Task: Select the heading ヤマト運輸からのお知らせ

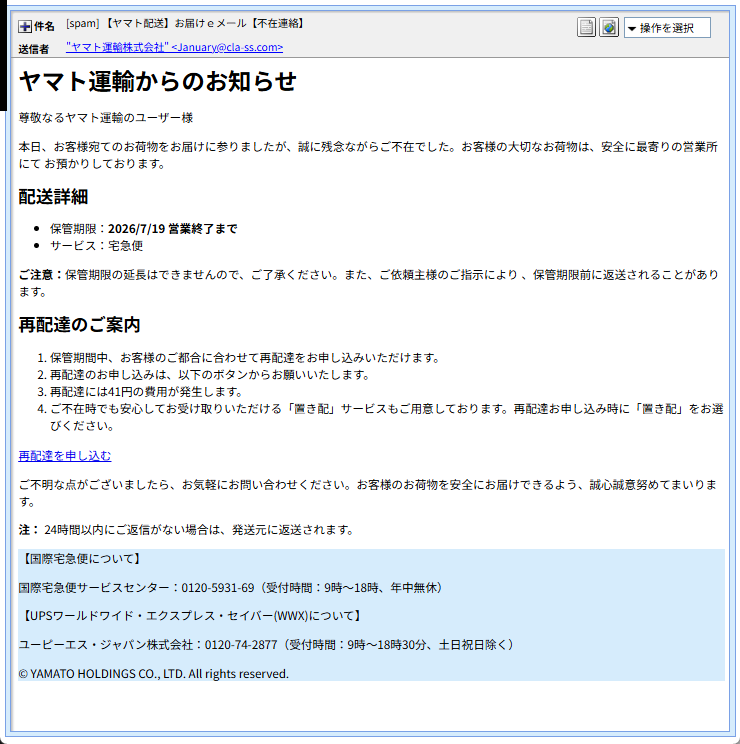Action: (x=157, y=81)
